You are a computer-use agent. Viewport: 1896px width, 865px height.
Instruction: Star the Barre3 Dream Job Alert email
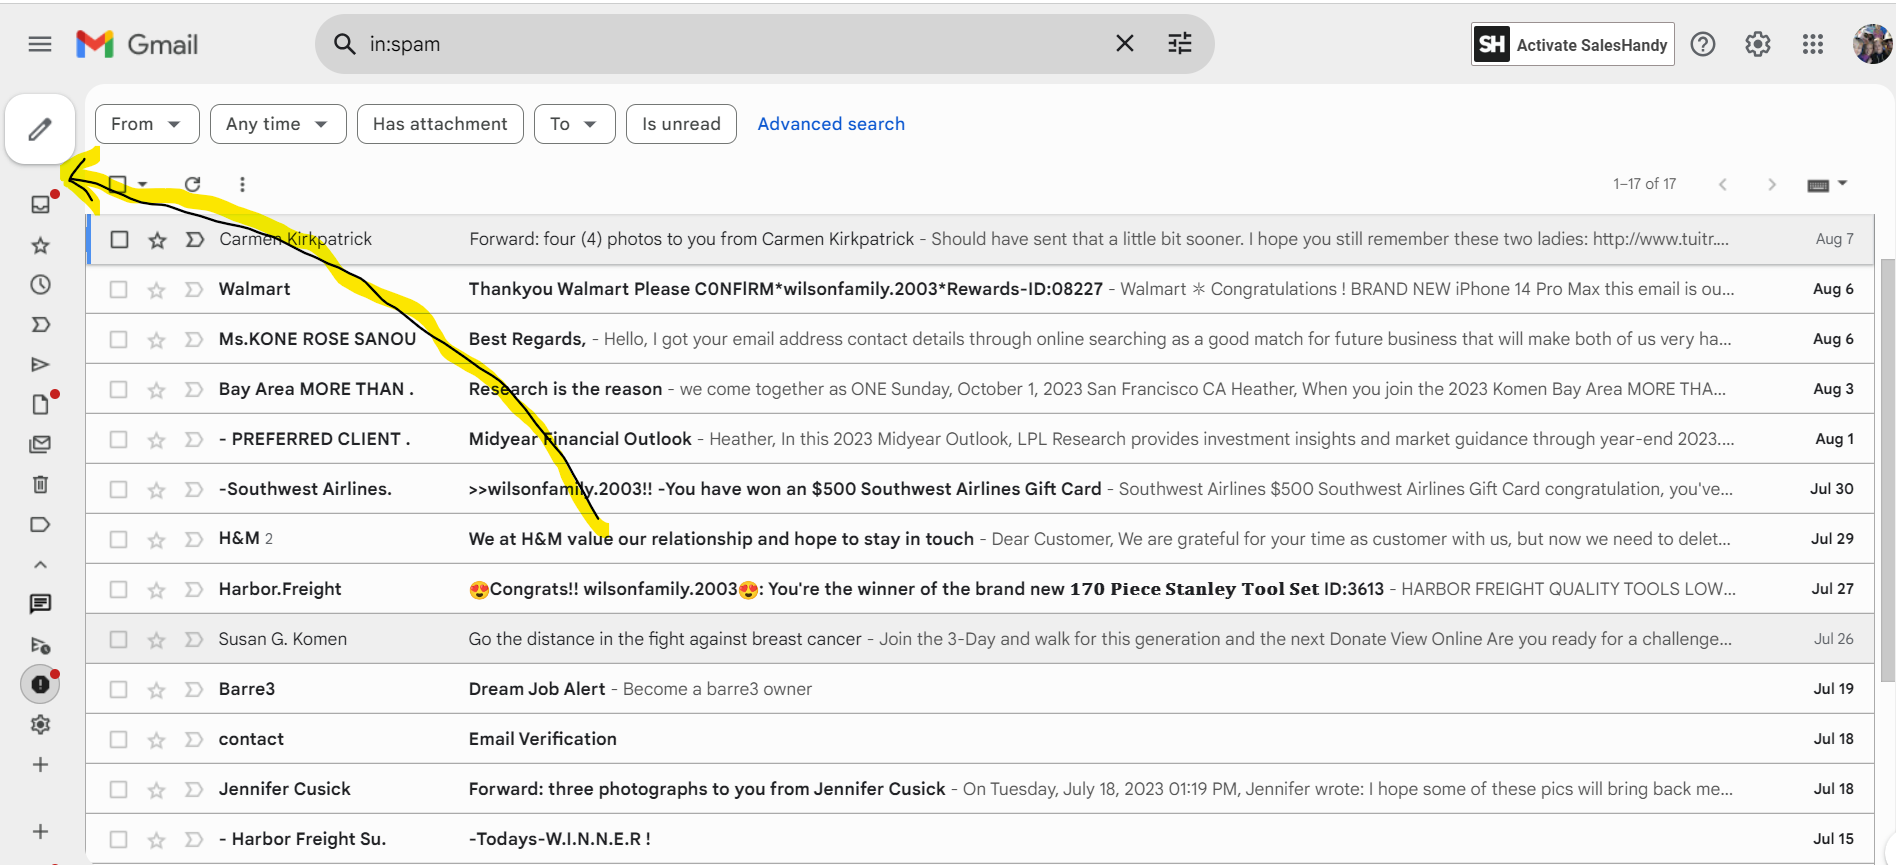pos(156,689)
